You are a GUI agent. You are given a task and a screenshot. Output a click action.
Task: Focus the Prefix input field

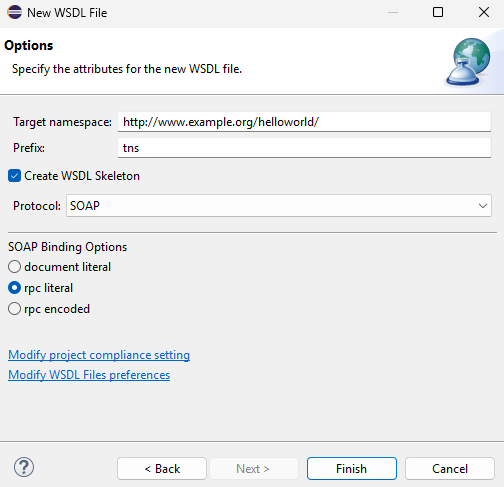click(304, 148)
